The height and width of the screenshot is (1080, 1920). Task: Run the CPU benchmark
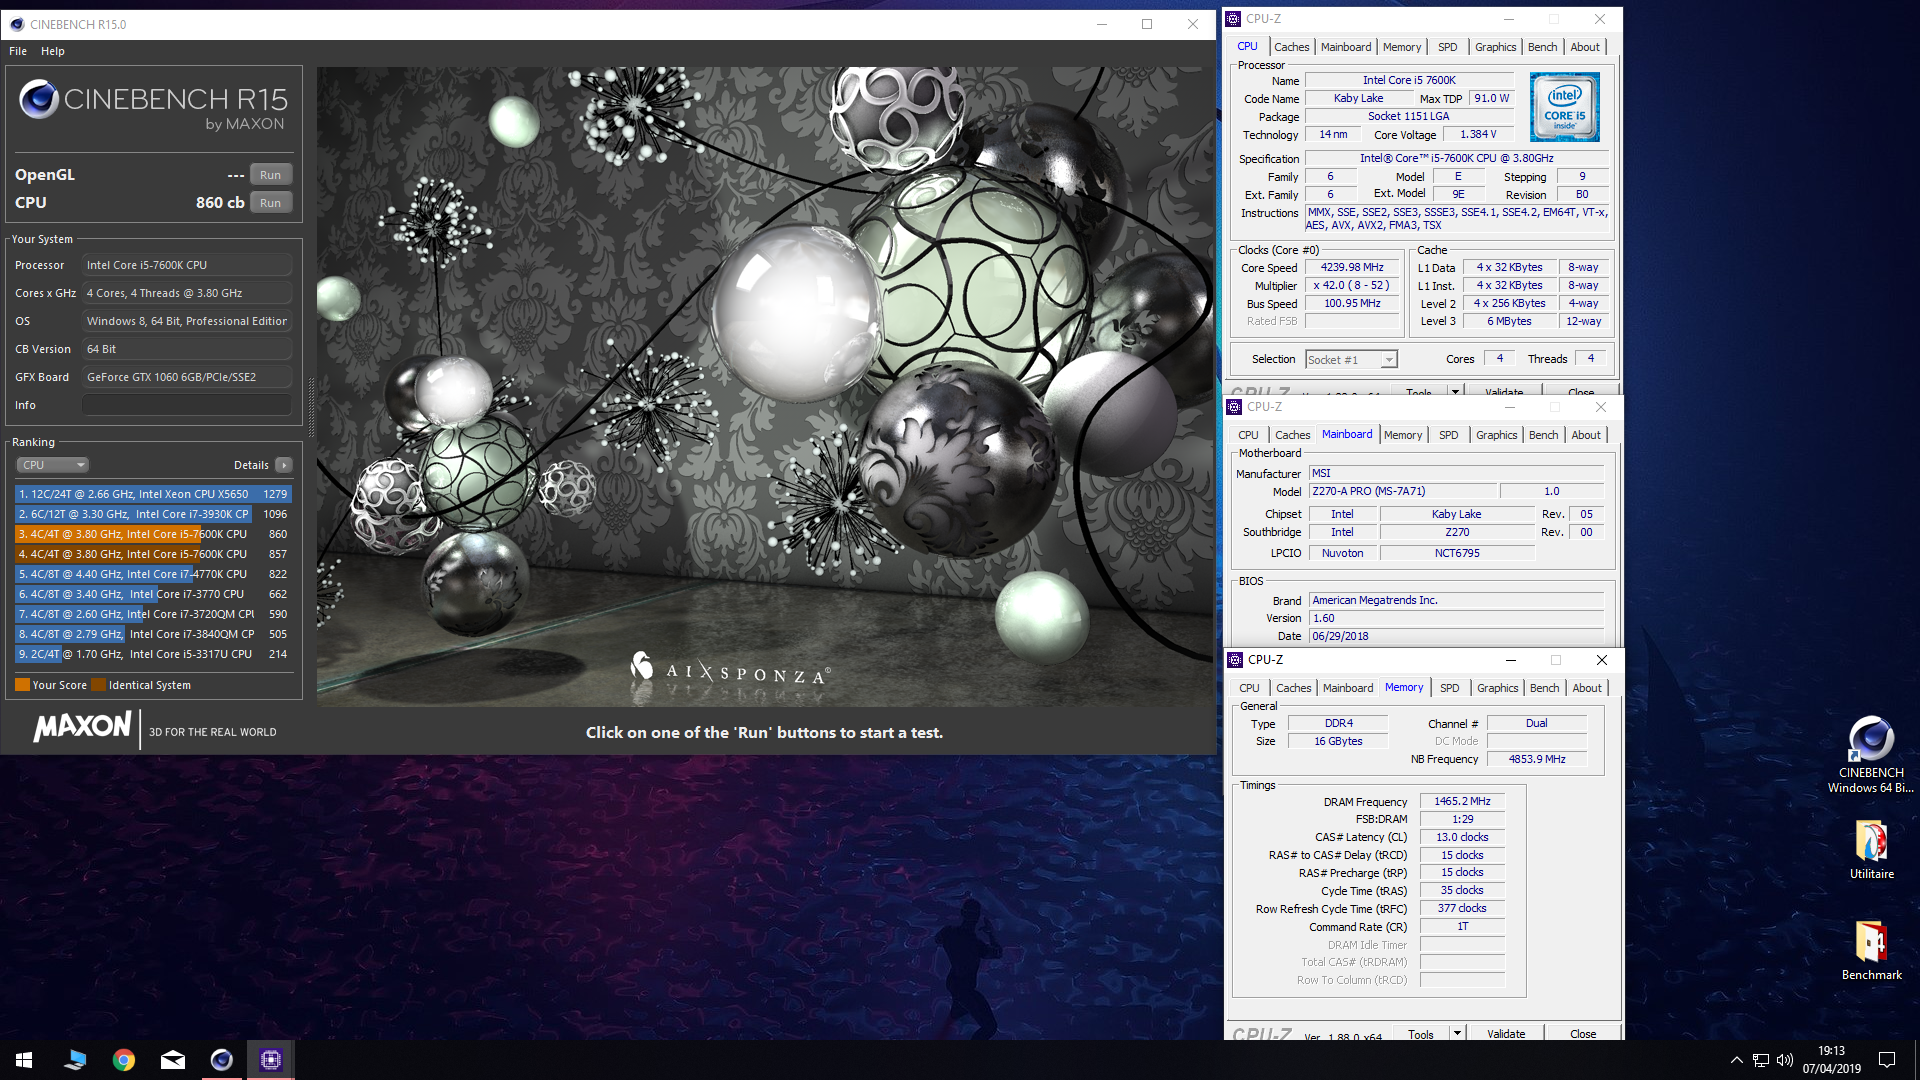pyautogui.click(x=270, y=203)
